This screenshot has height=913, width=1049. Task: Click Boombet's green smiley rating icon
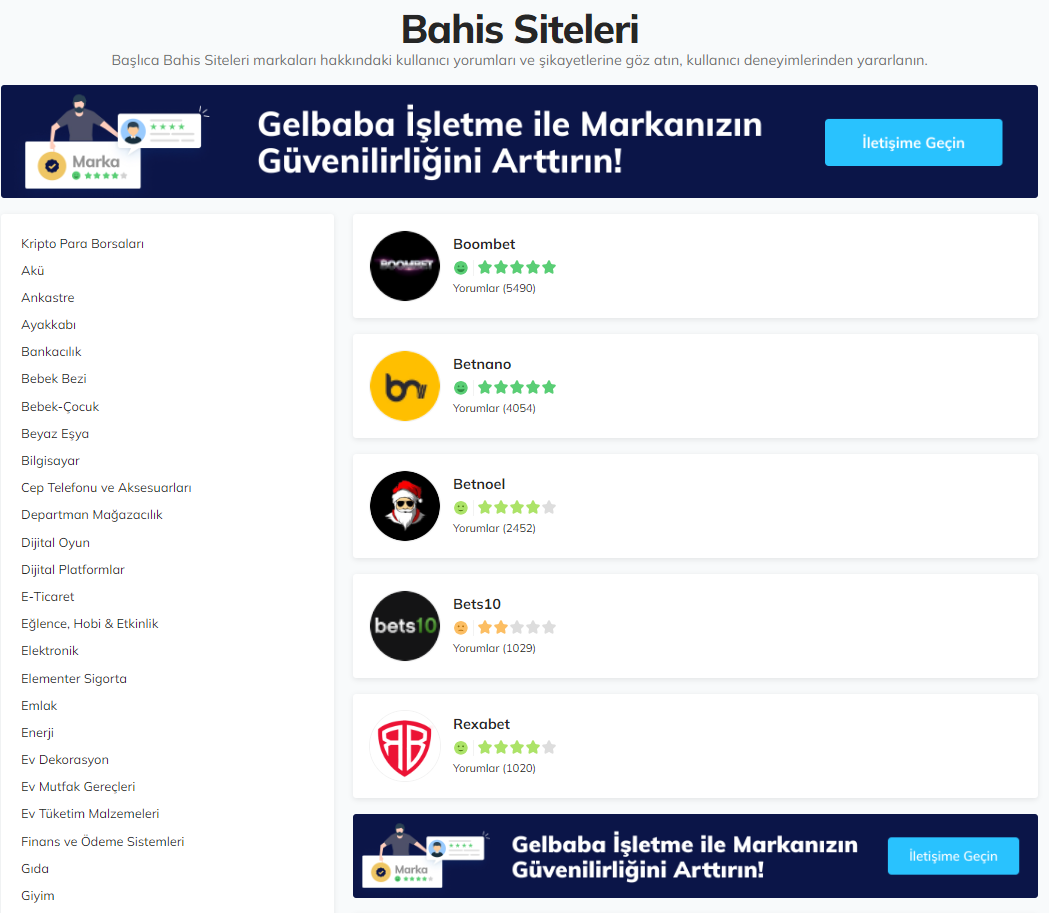click(x=461, y=268)
